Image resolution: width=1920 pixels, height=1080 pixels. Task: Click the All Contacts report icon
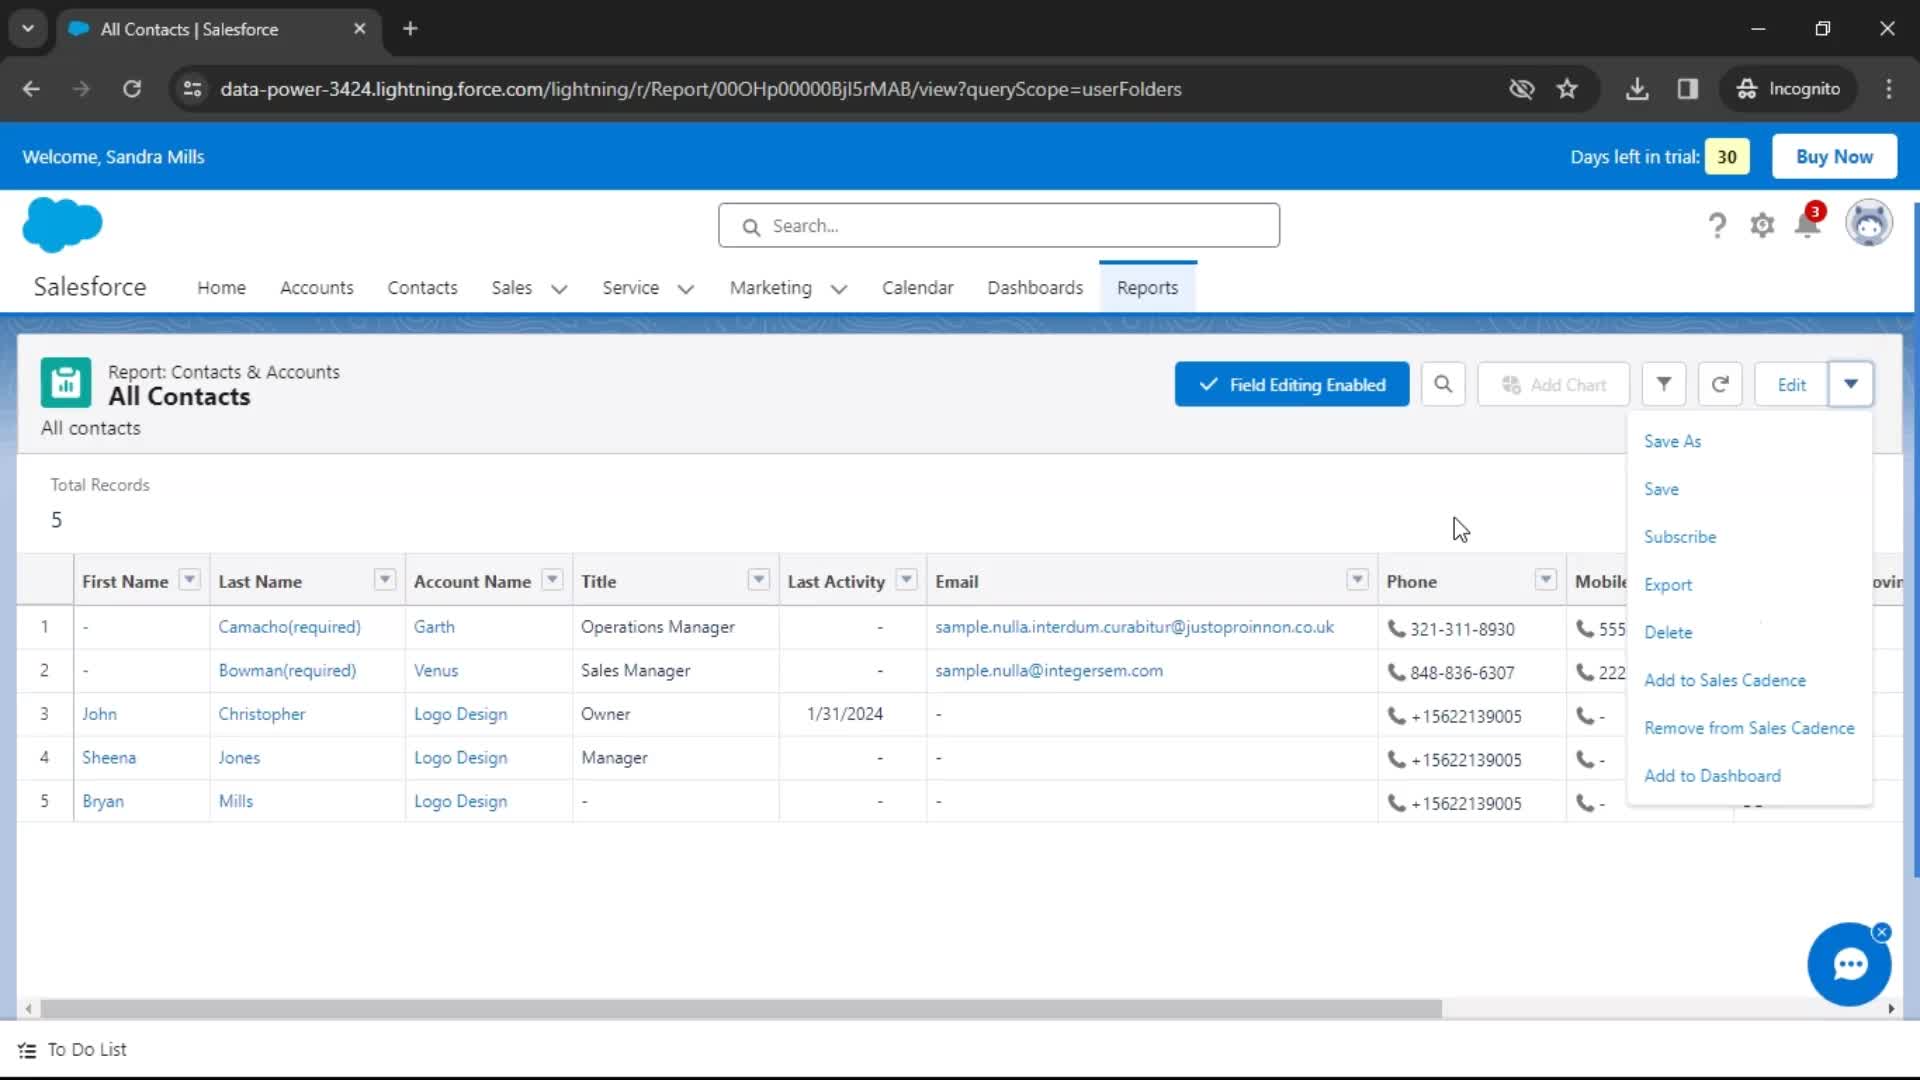tap(66, 383)
